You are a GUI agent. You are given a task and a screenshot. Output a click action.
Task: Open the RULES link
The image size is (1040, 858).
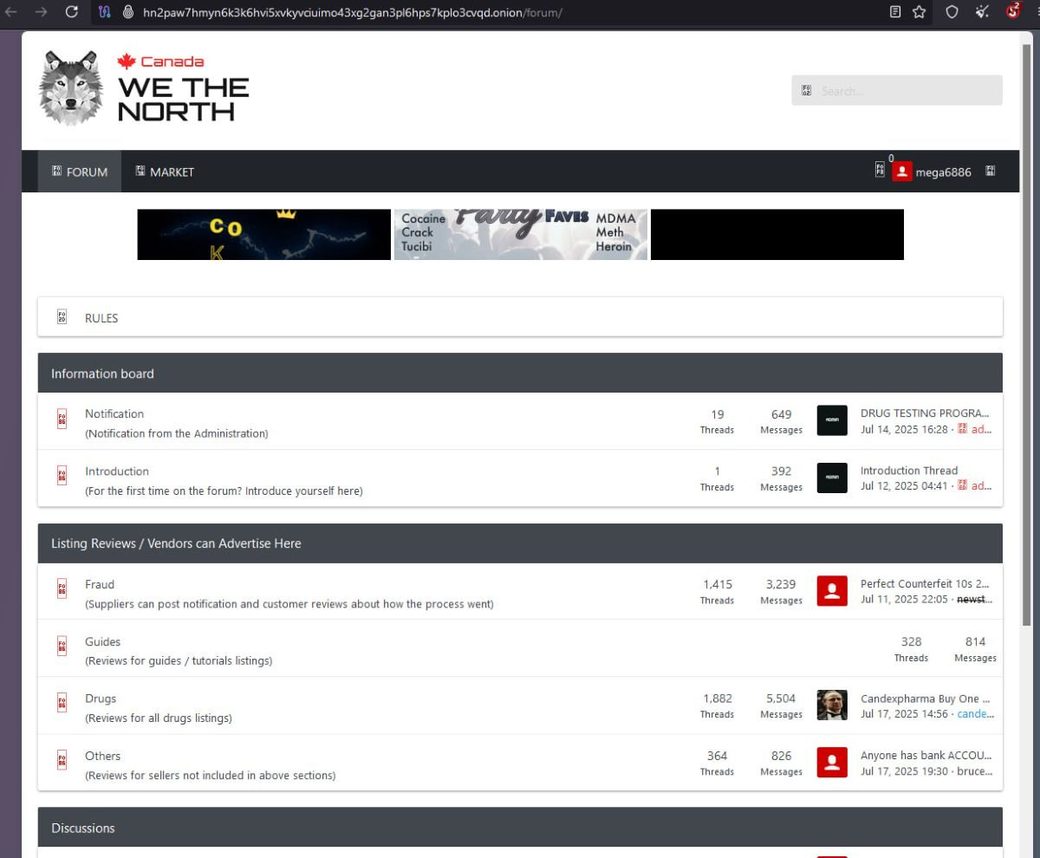(x=101, y=317)
